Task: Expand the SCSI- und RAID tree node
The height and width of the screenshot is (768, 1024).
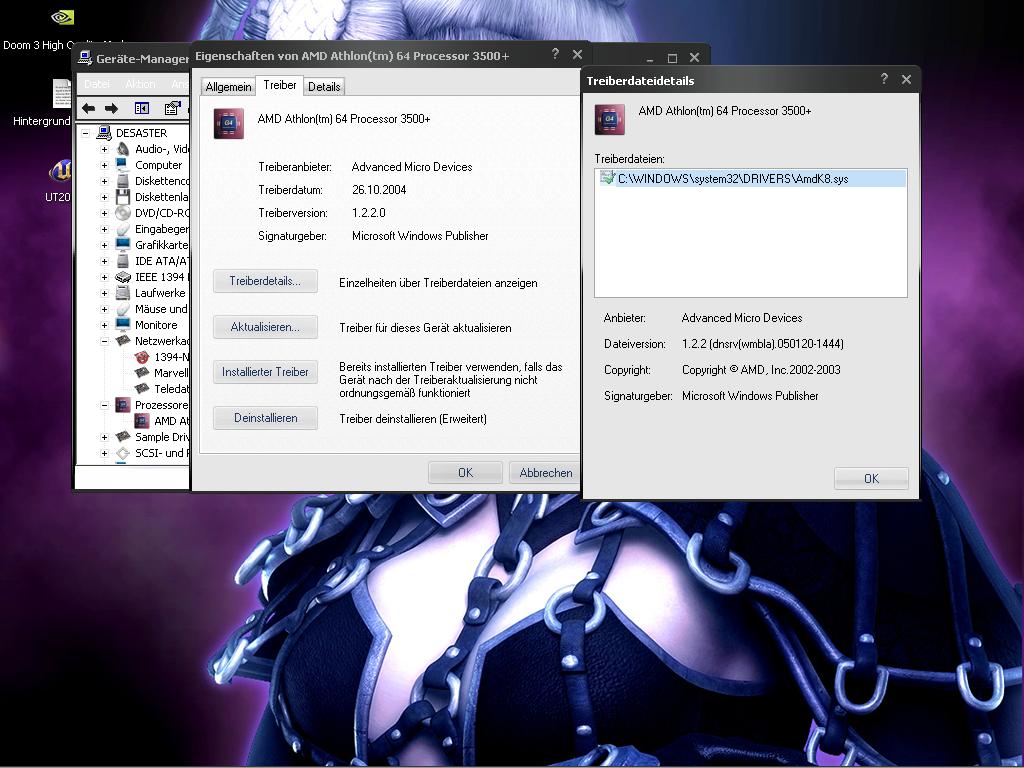Action: pos(104,453)
